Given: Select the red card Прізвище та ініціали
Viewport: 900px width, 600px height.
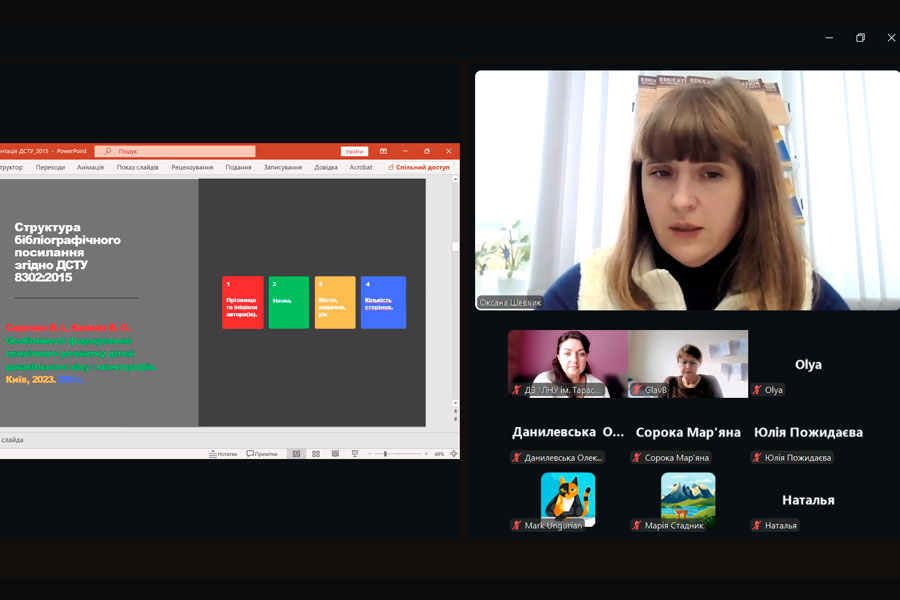Looking at the screenshot, I should click(x=243, y=303).
